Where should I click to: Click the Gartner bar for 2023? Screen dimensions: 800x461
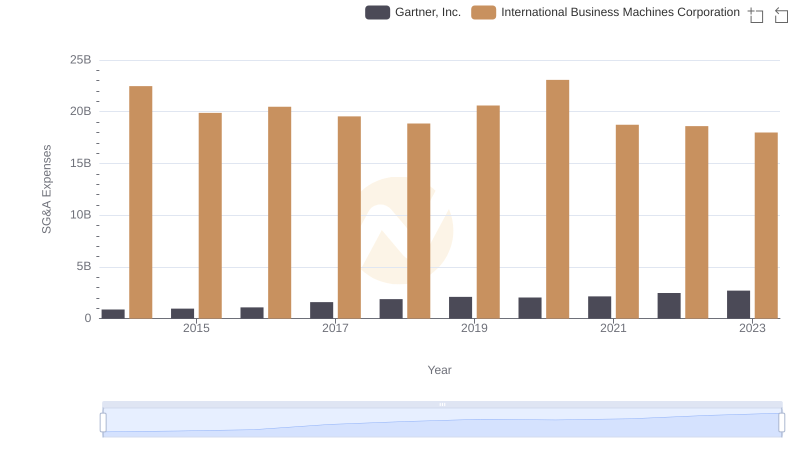pyautogui.click(x=738, y=304)
